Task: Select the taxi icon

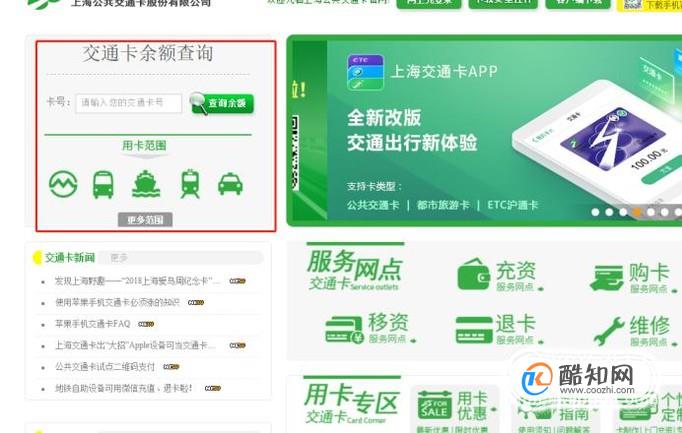Action: 230,184
